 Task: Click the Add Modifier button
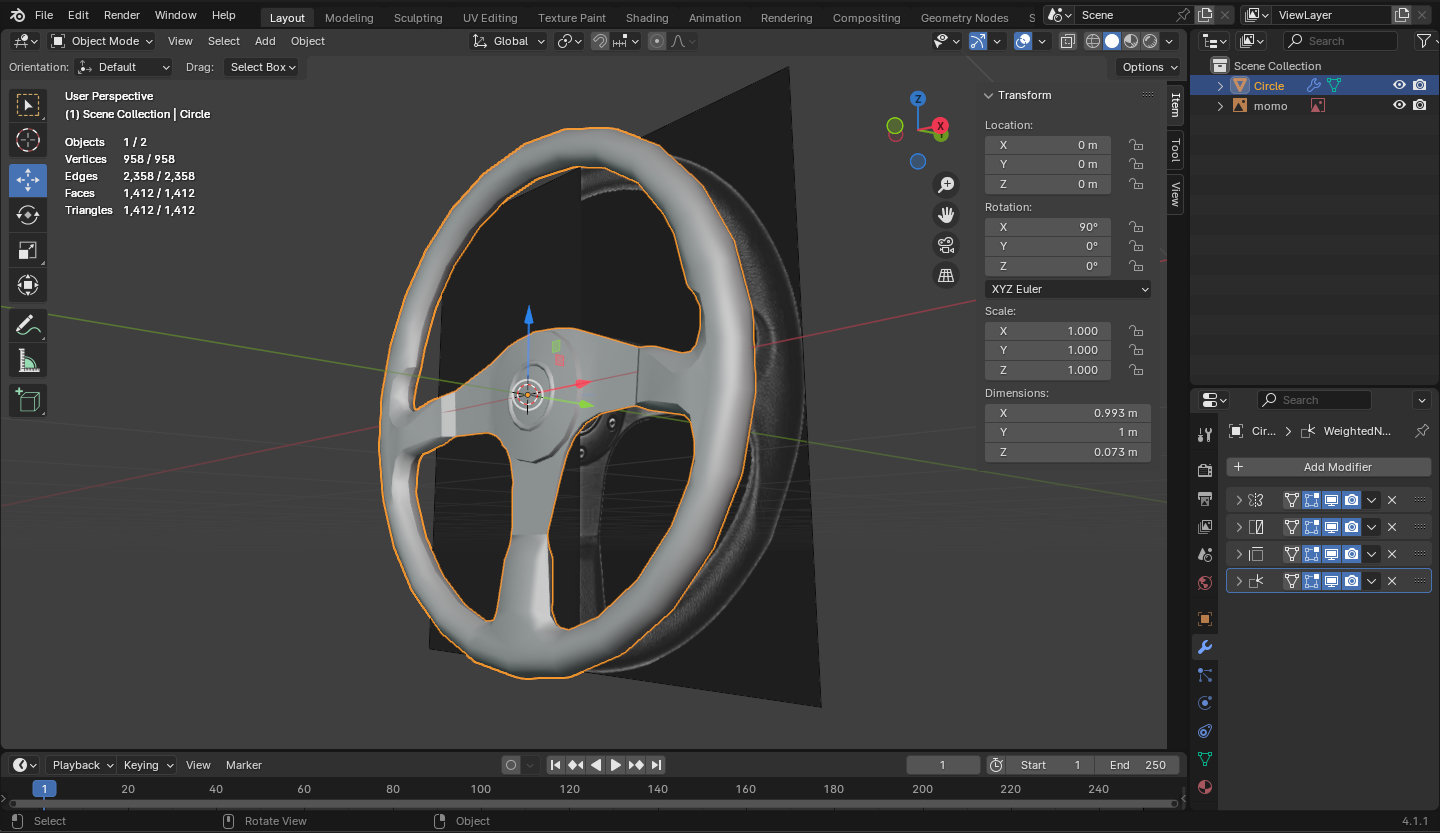(x=1328, y=467)
